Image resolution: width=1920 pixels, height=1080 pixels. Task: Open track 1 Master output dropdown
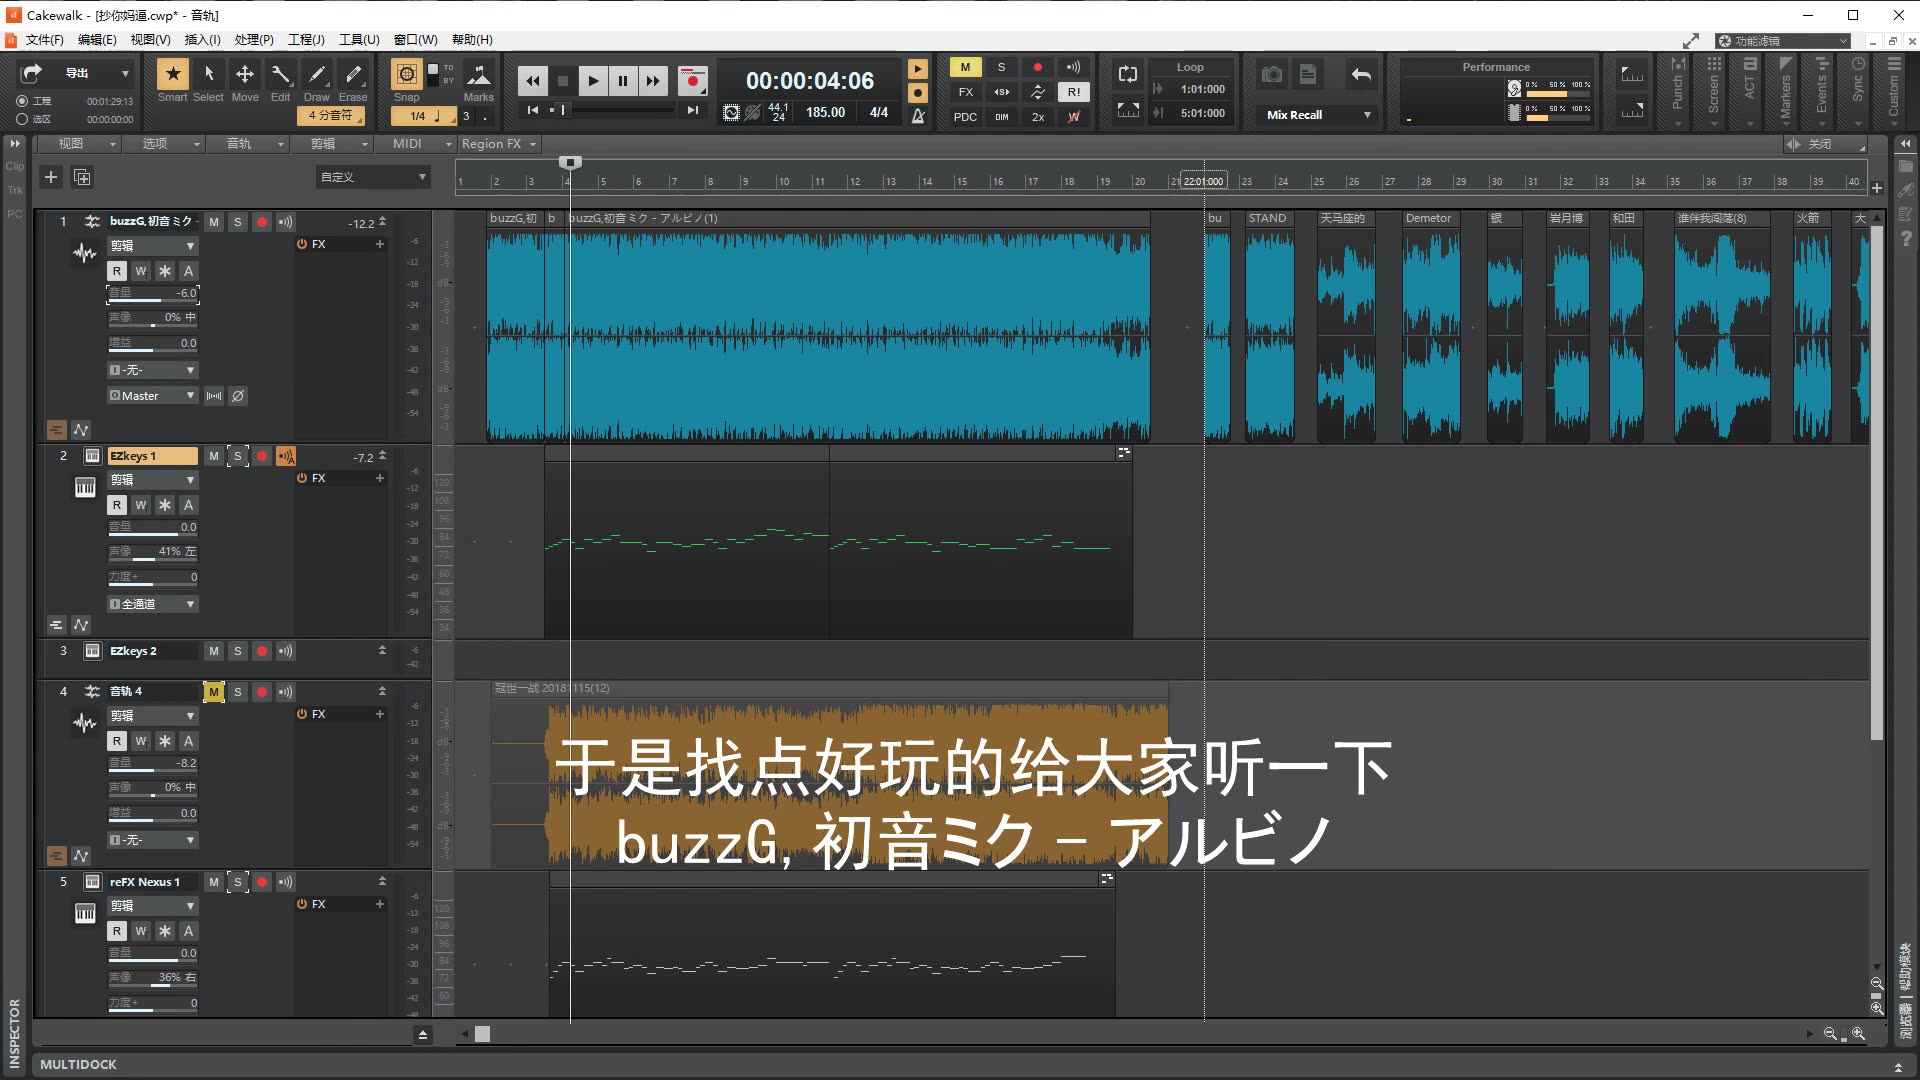pyautogui.click(x=152, y=396)
